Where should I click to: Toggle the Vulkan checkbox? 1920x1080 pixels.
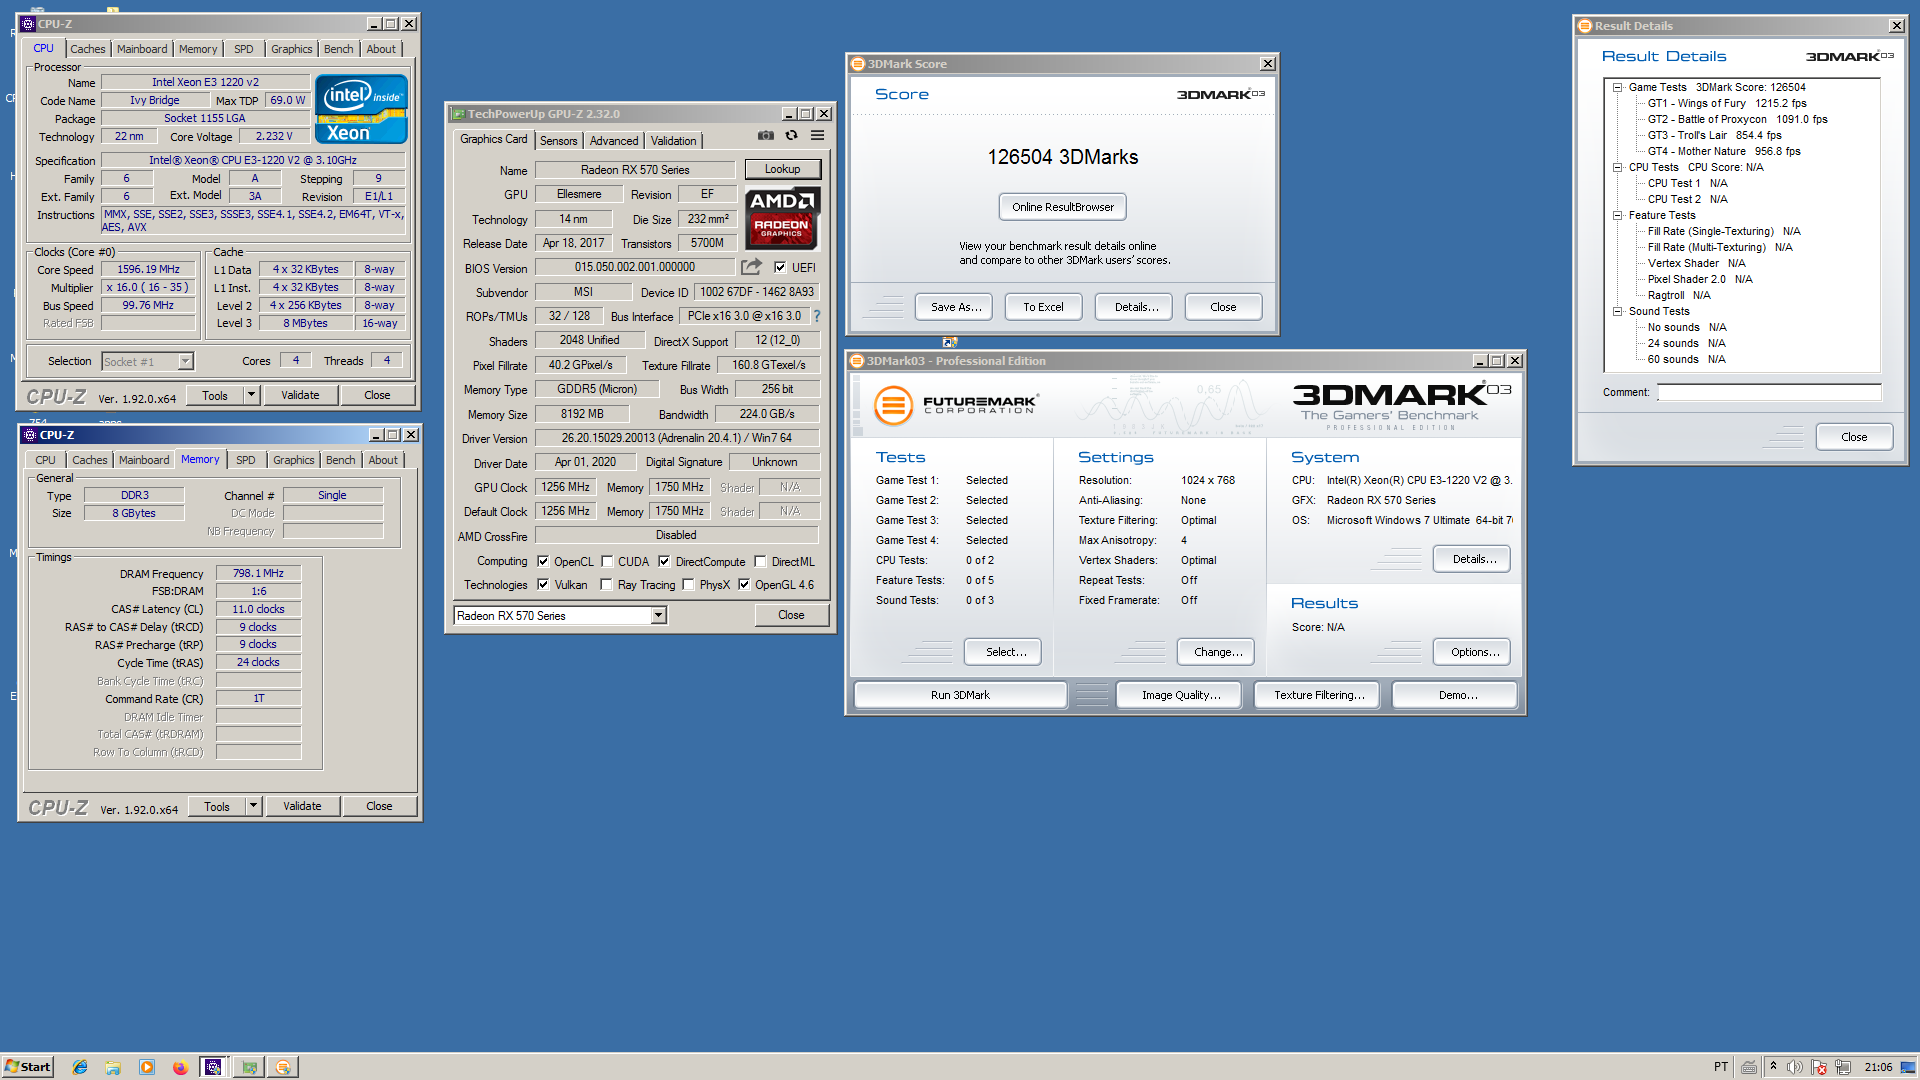pyautogui.click(x=543, y=584)
